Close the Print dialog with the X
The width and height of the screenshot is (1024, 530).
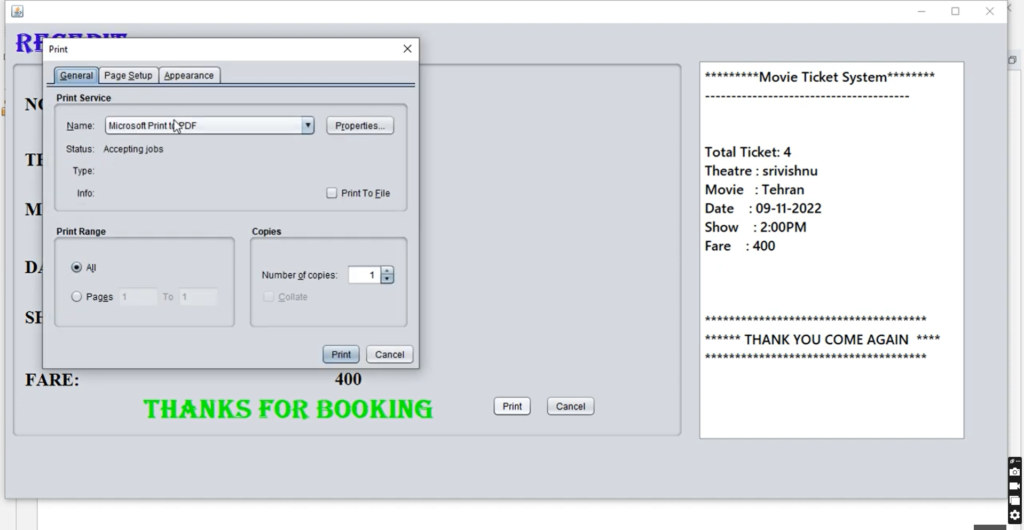pos(408,49)
